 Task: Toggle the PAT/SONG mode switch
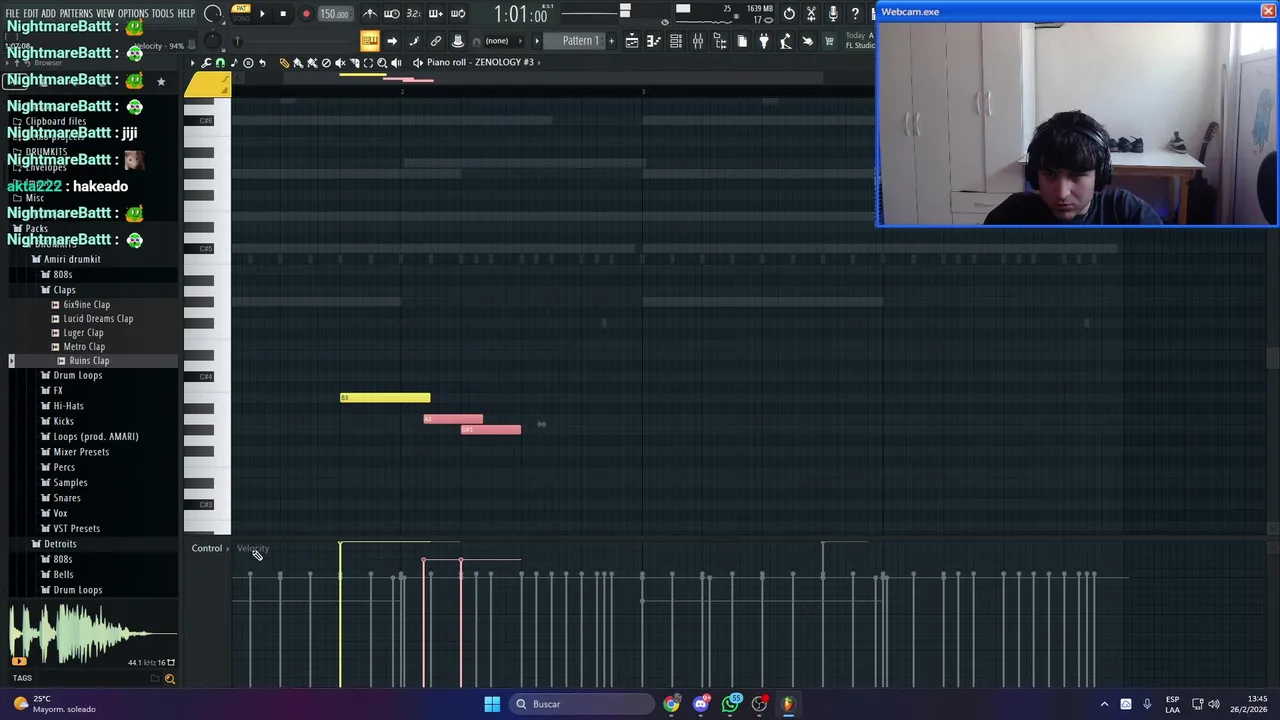click(241, 13)
